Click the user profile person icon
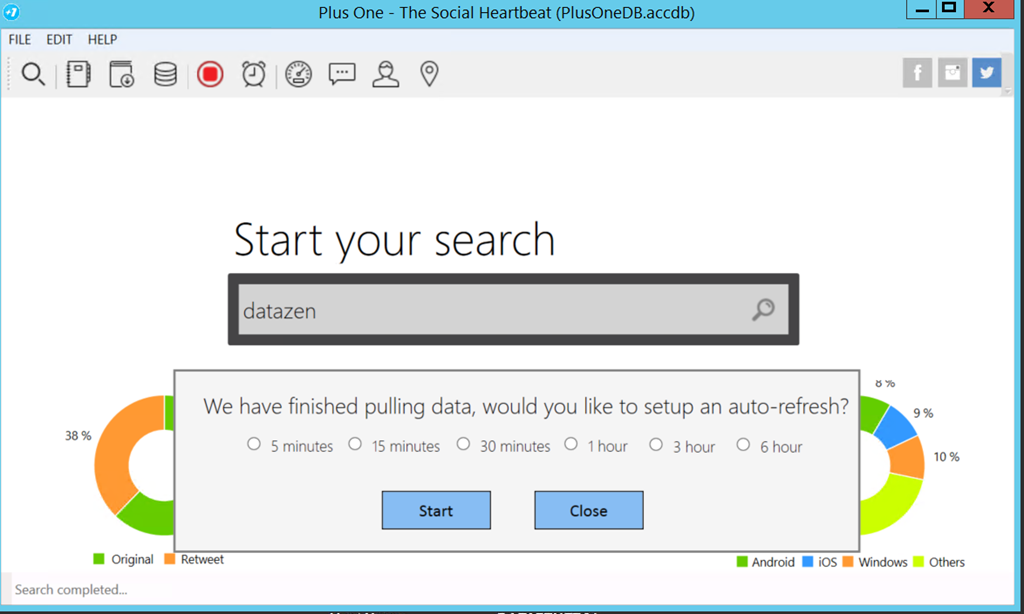The image size is (1024, 614). (x=385, y=75)
